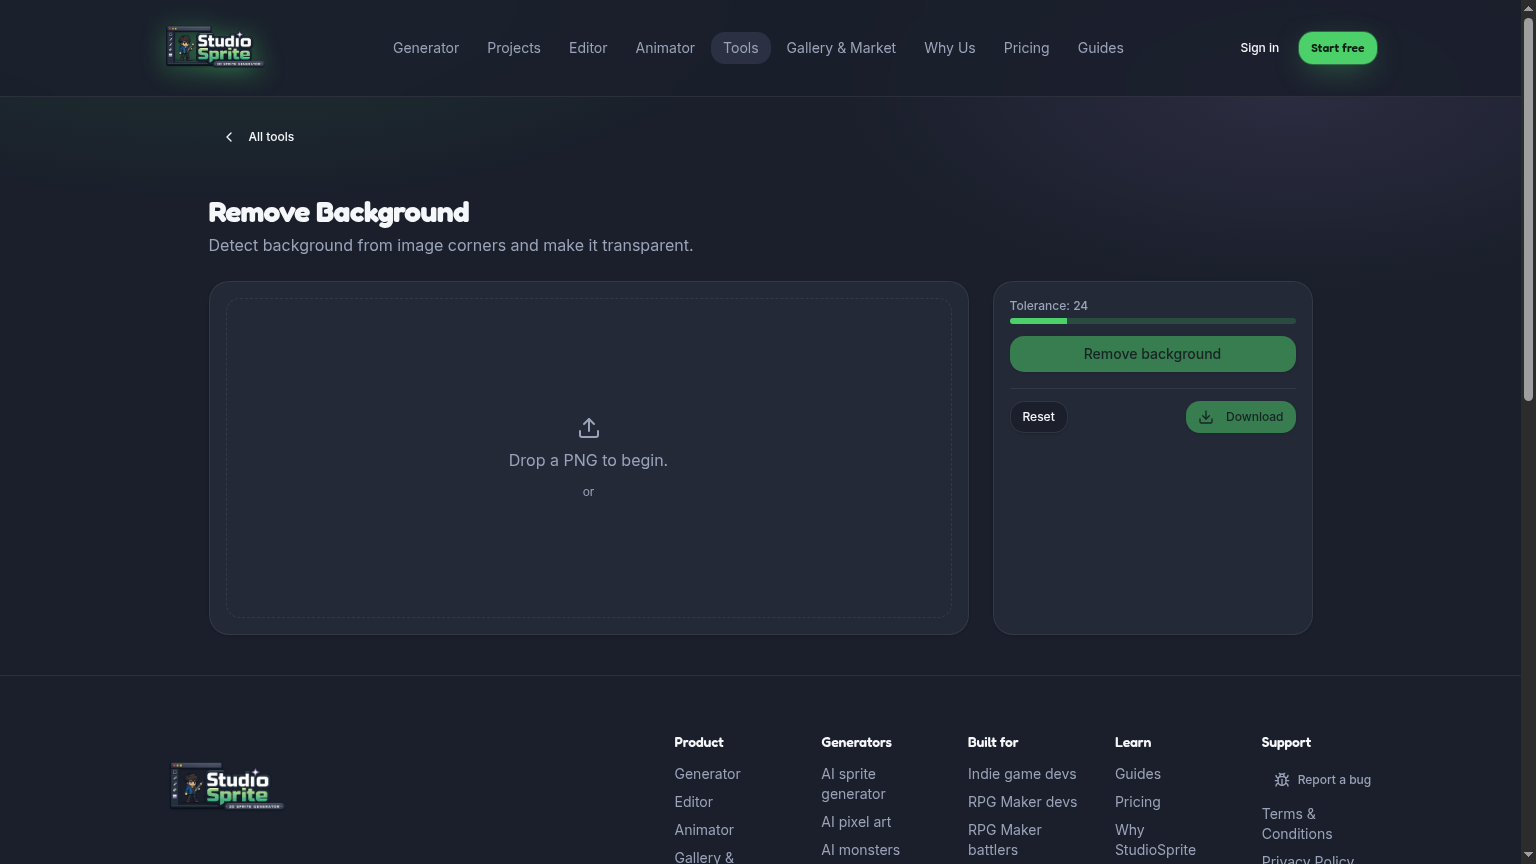Open footer Pricing link under Learn
The height and width of the screenshot is (864, 1536).
click(x=1138, y=802)
